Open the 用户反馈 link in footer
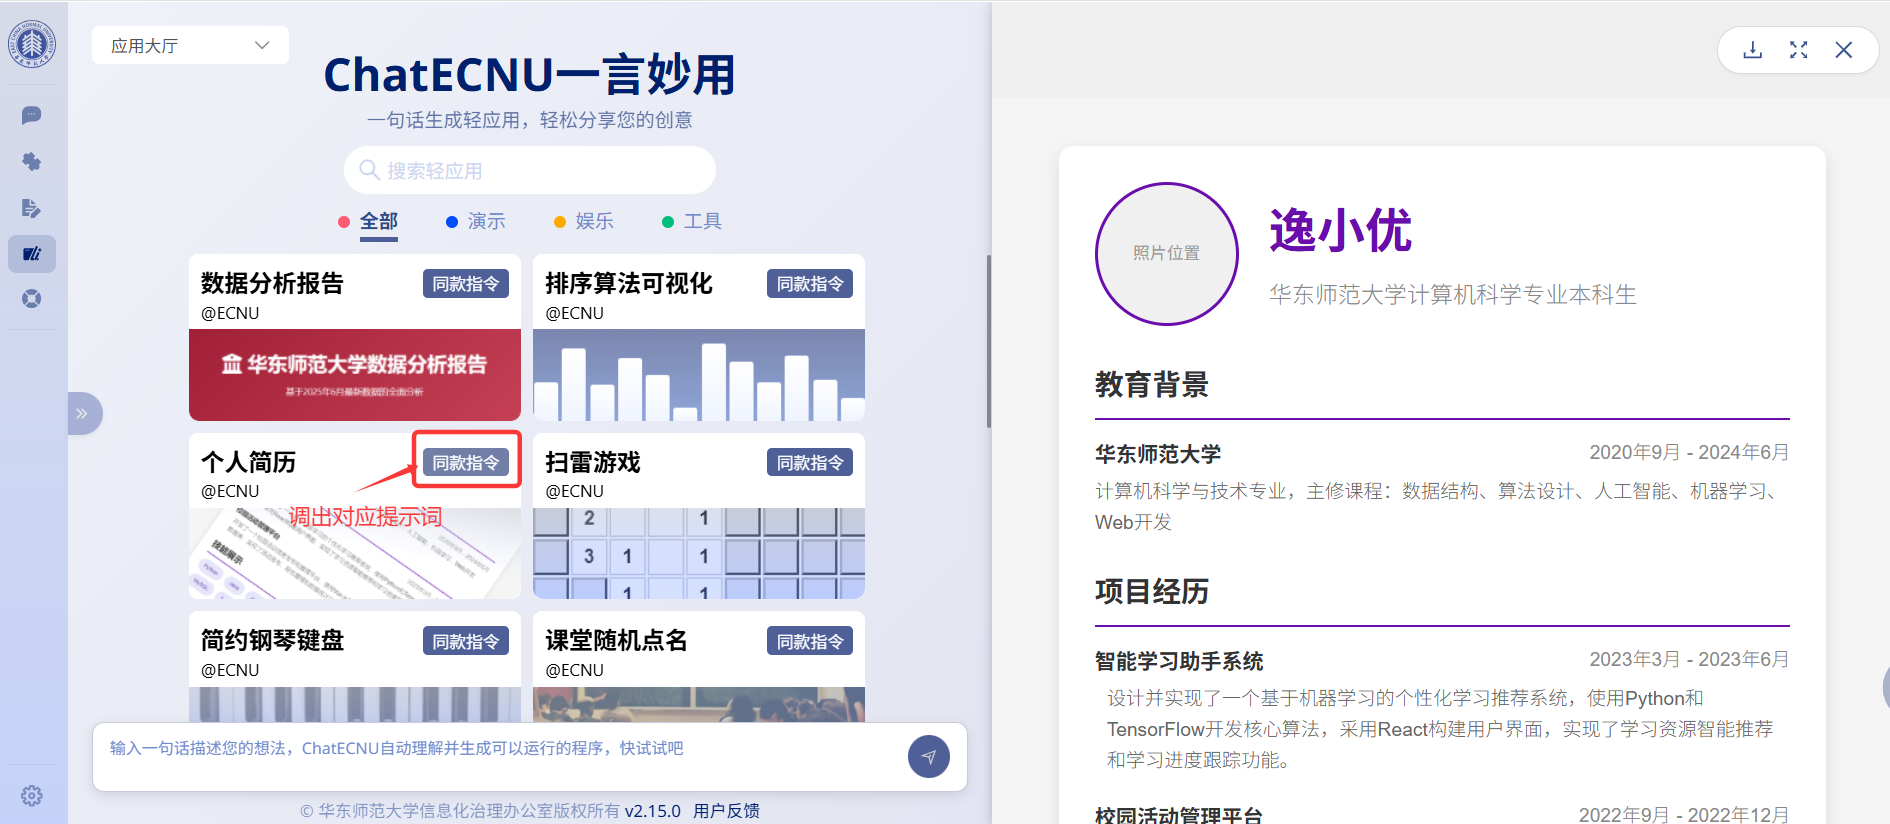Image resolution: width=1890 pixels, height=824 pixels. pyautogui.click(x=726, y=810)
